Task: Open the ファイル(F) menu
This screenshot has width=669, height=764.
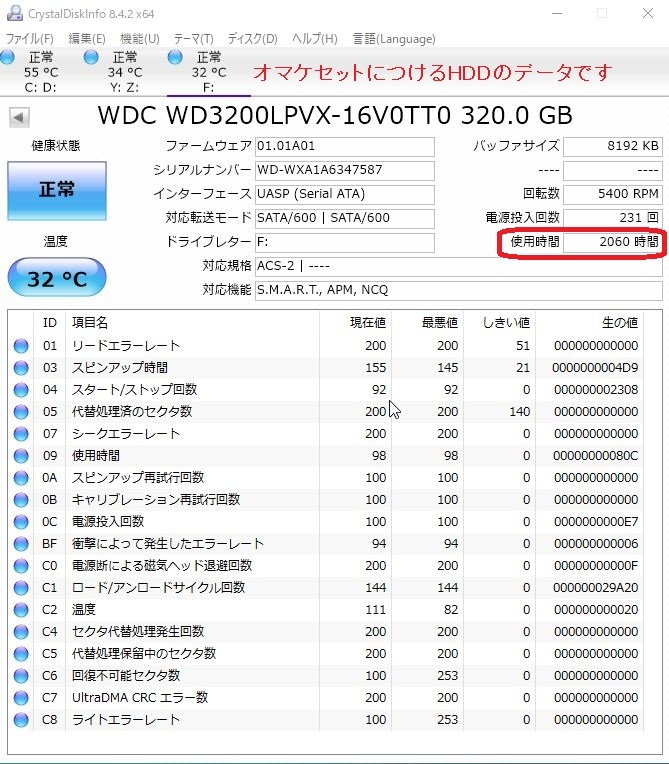Action: point(29,38)
